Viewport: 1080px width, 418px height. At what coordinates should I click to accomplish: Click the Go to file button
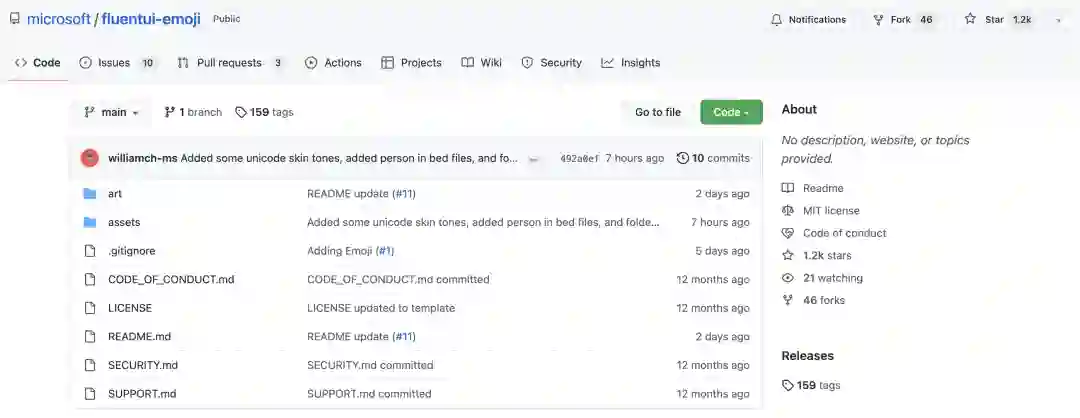click(x=657, y=112)
